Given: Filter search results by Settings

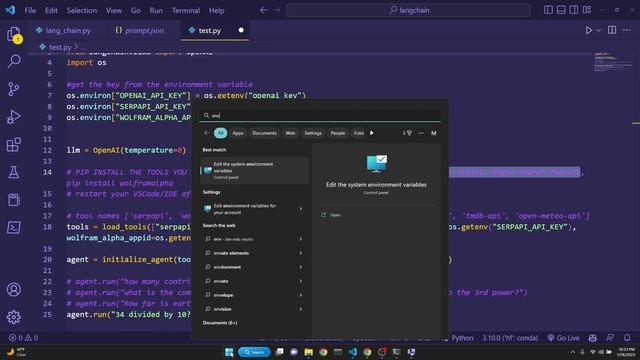Looking at the screenshot, I should 313,133.
